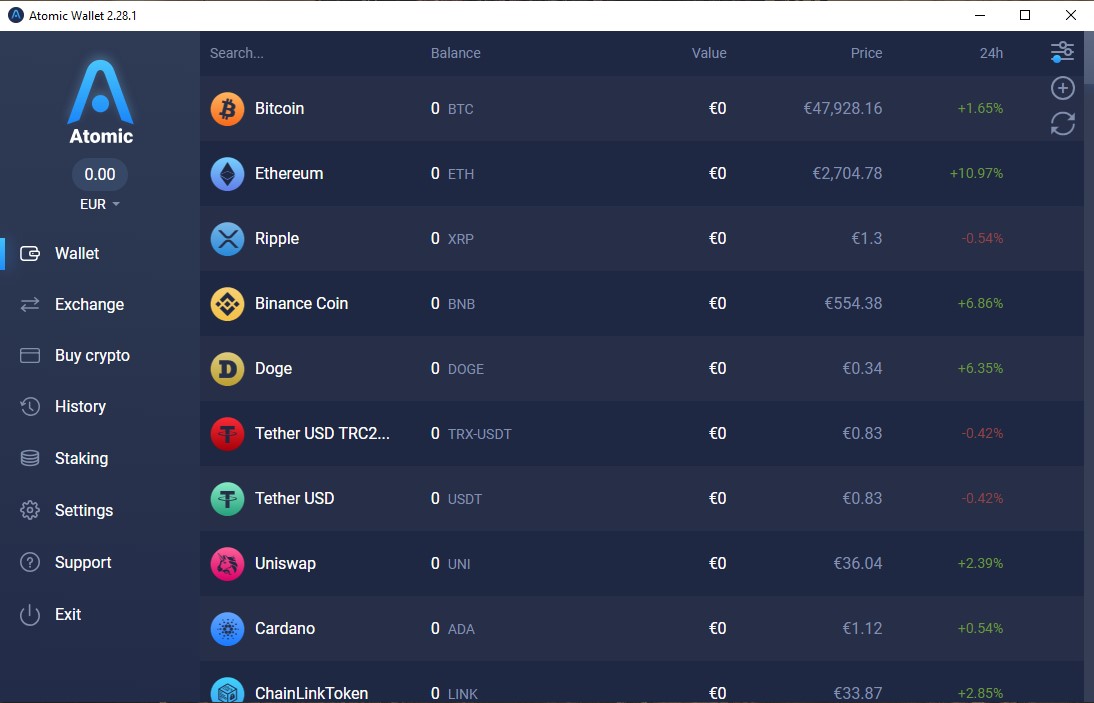Click the History clock icon
The width and height of the screenshot is (1094, 703).
point(30,407)
